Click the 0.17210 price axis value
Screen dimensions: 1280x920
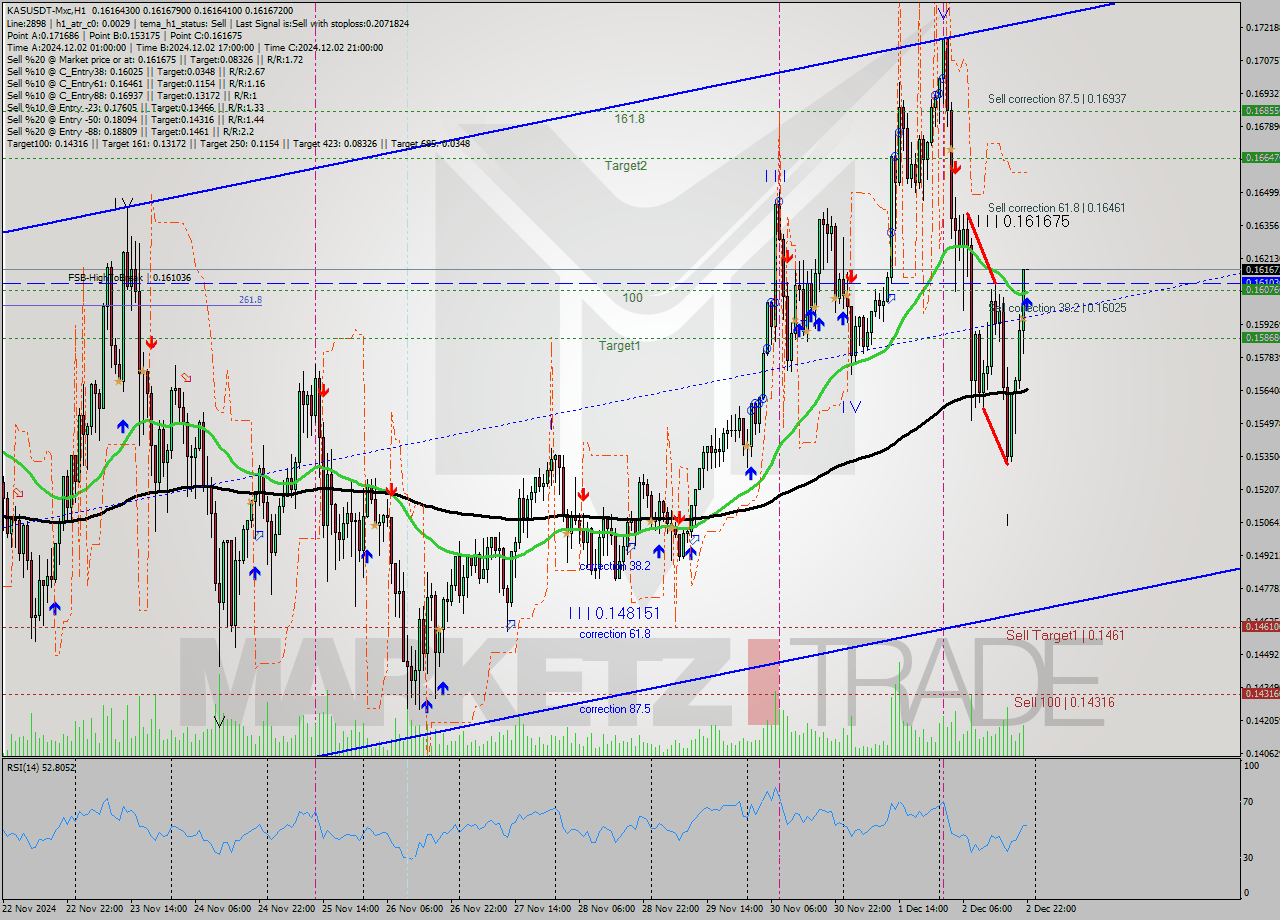click(1262, 28)
